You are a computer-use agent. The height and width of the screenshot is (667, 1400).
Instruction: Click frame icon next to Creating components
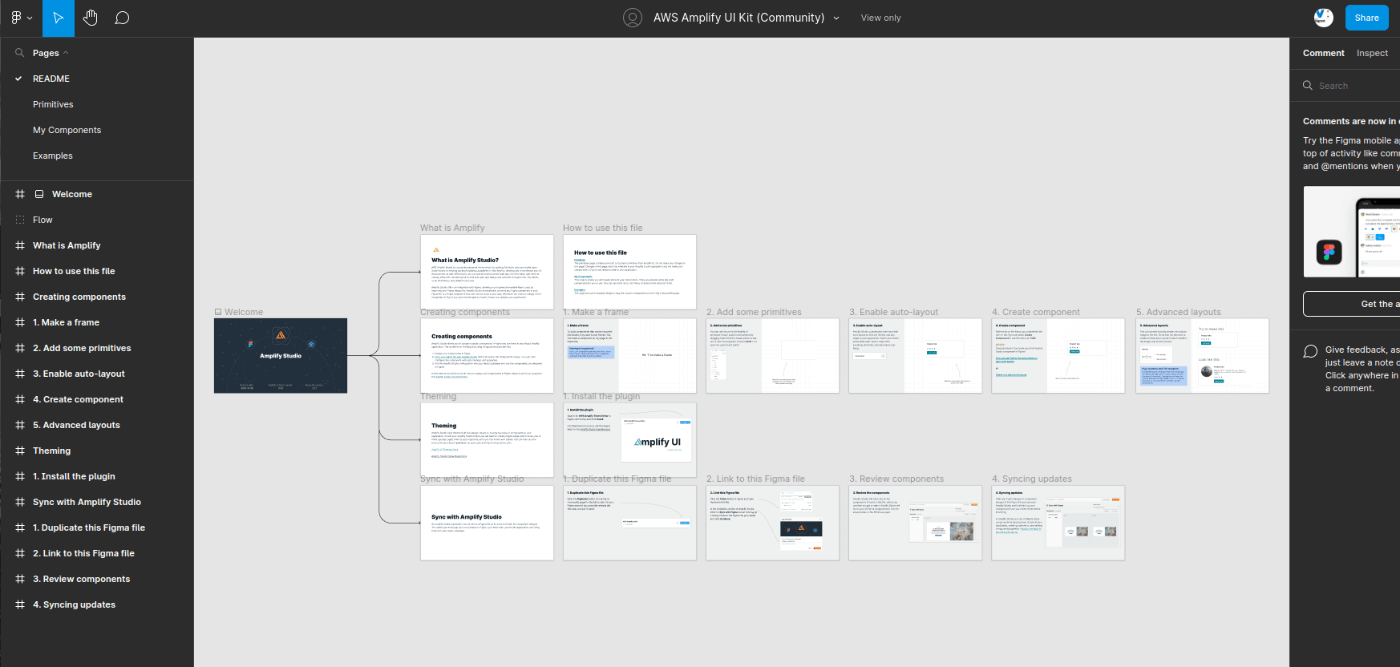coord(19,297)
